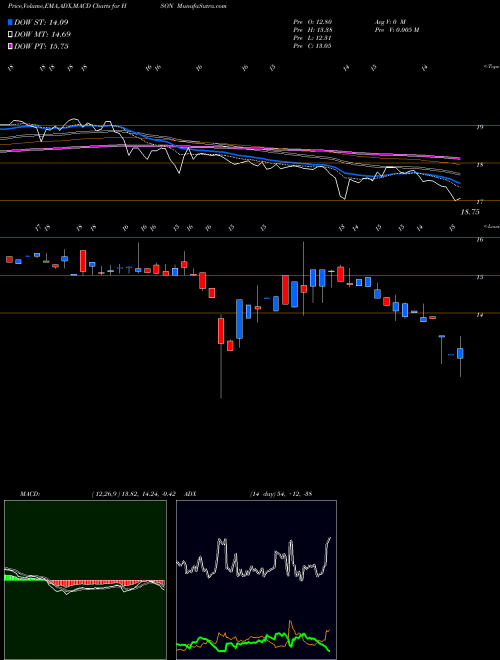Screen dimensions: 500x660
Task: Click the 'Avg V: 0 M' volume text
Action: 389,21
